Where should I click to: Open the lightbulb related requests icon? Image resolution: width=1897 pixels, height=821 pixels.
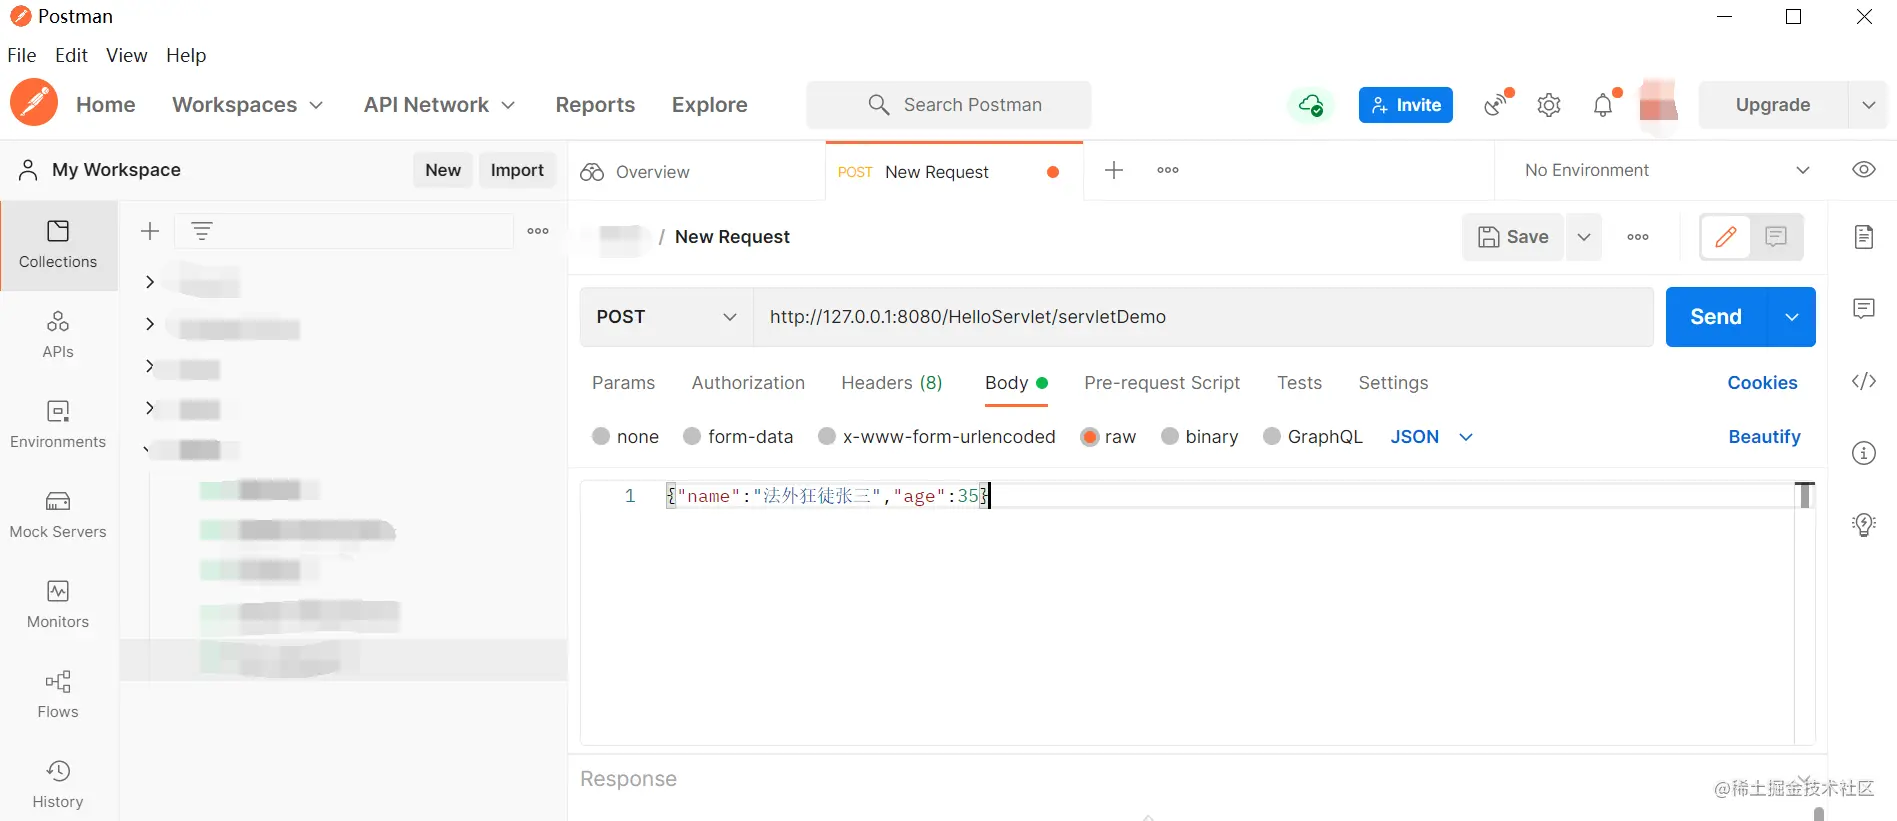coord(1864,525)
